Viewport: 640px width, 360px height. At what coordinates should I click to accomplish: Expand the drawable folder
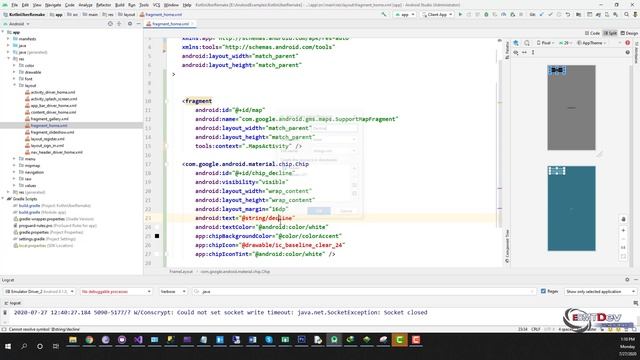tap(14, 72)
